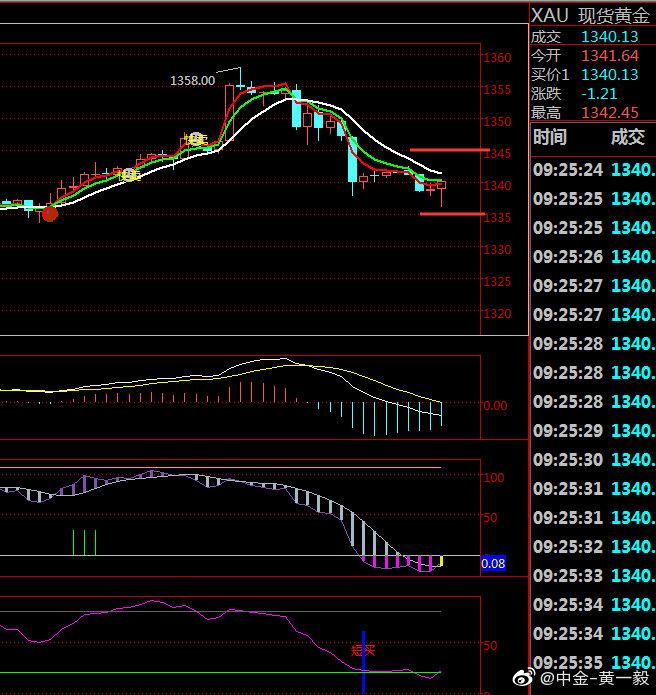This screenshot has width=656, height=695.
Task: Click the red circle marker on the chart
Action: [49, 212]
